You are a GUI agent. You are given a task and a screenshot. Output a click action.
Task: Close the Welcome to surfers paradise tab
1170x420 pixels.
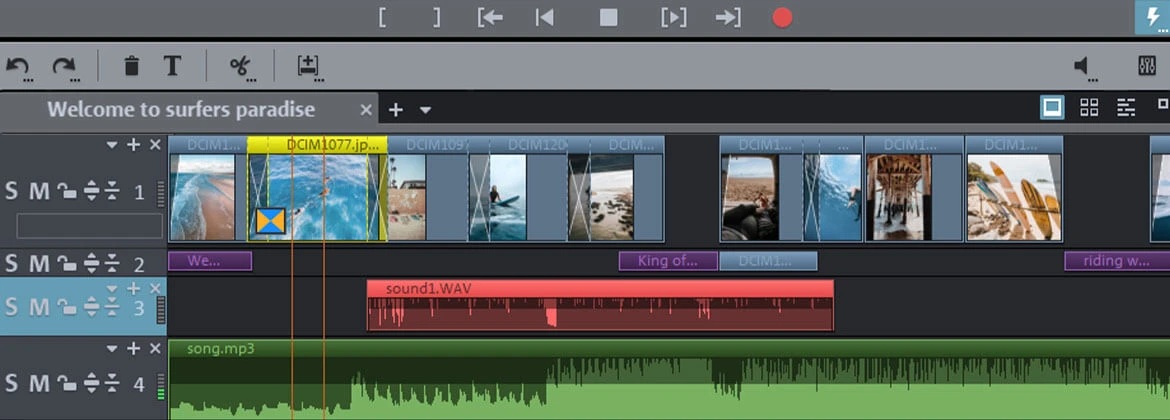366,110
